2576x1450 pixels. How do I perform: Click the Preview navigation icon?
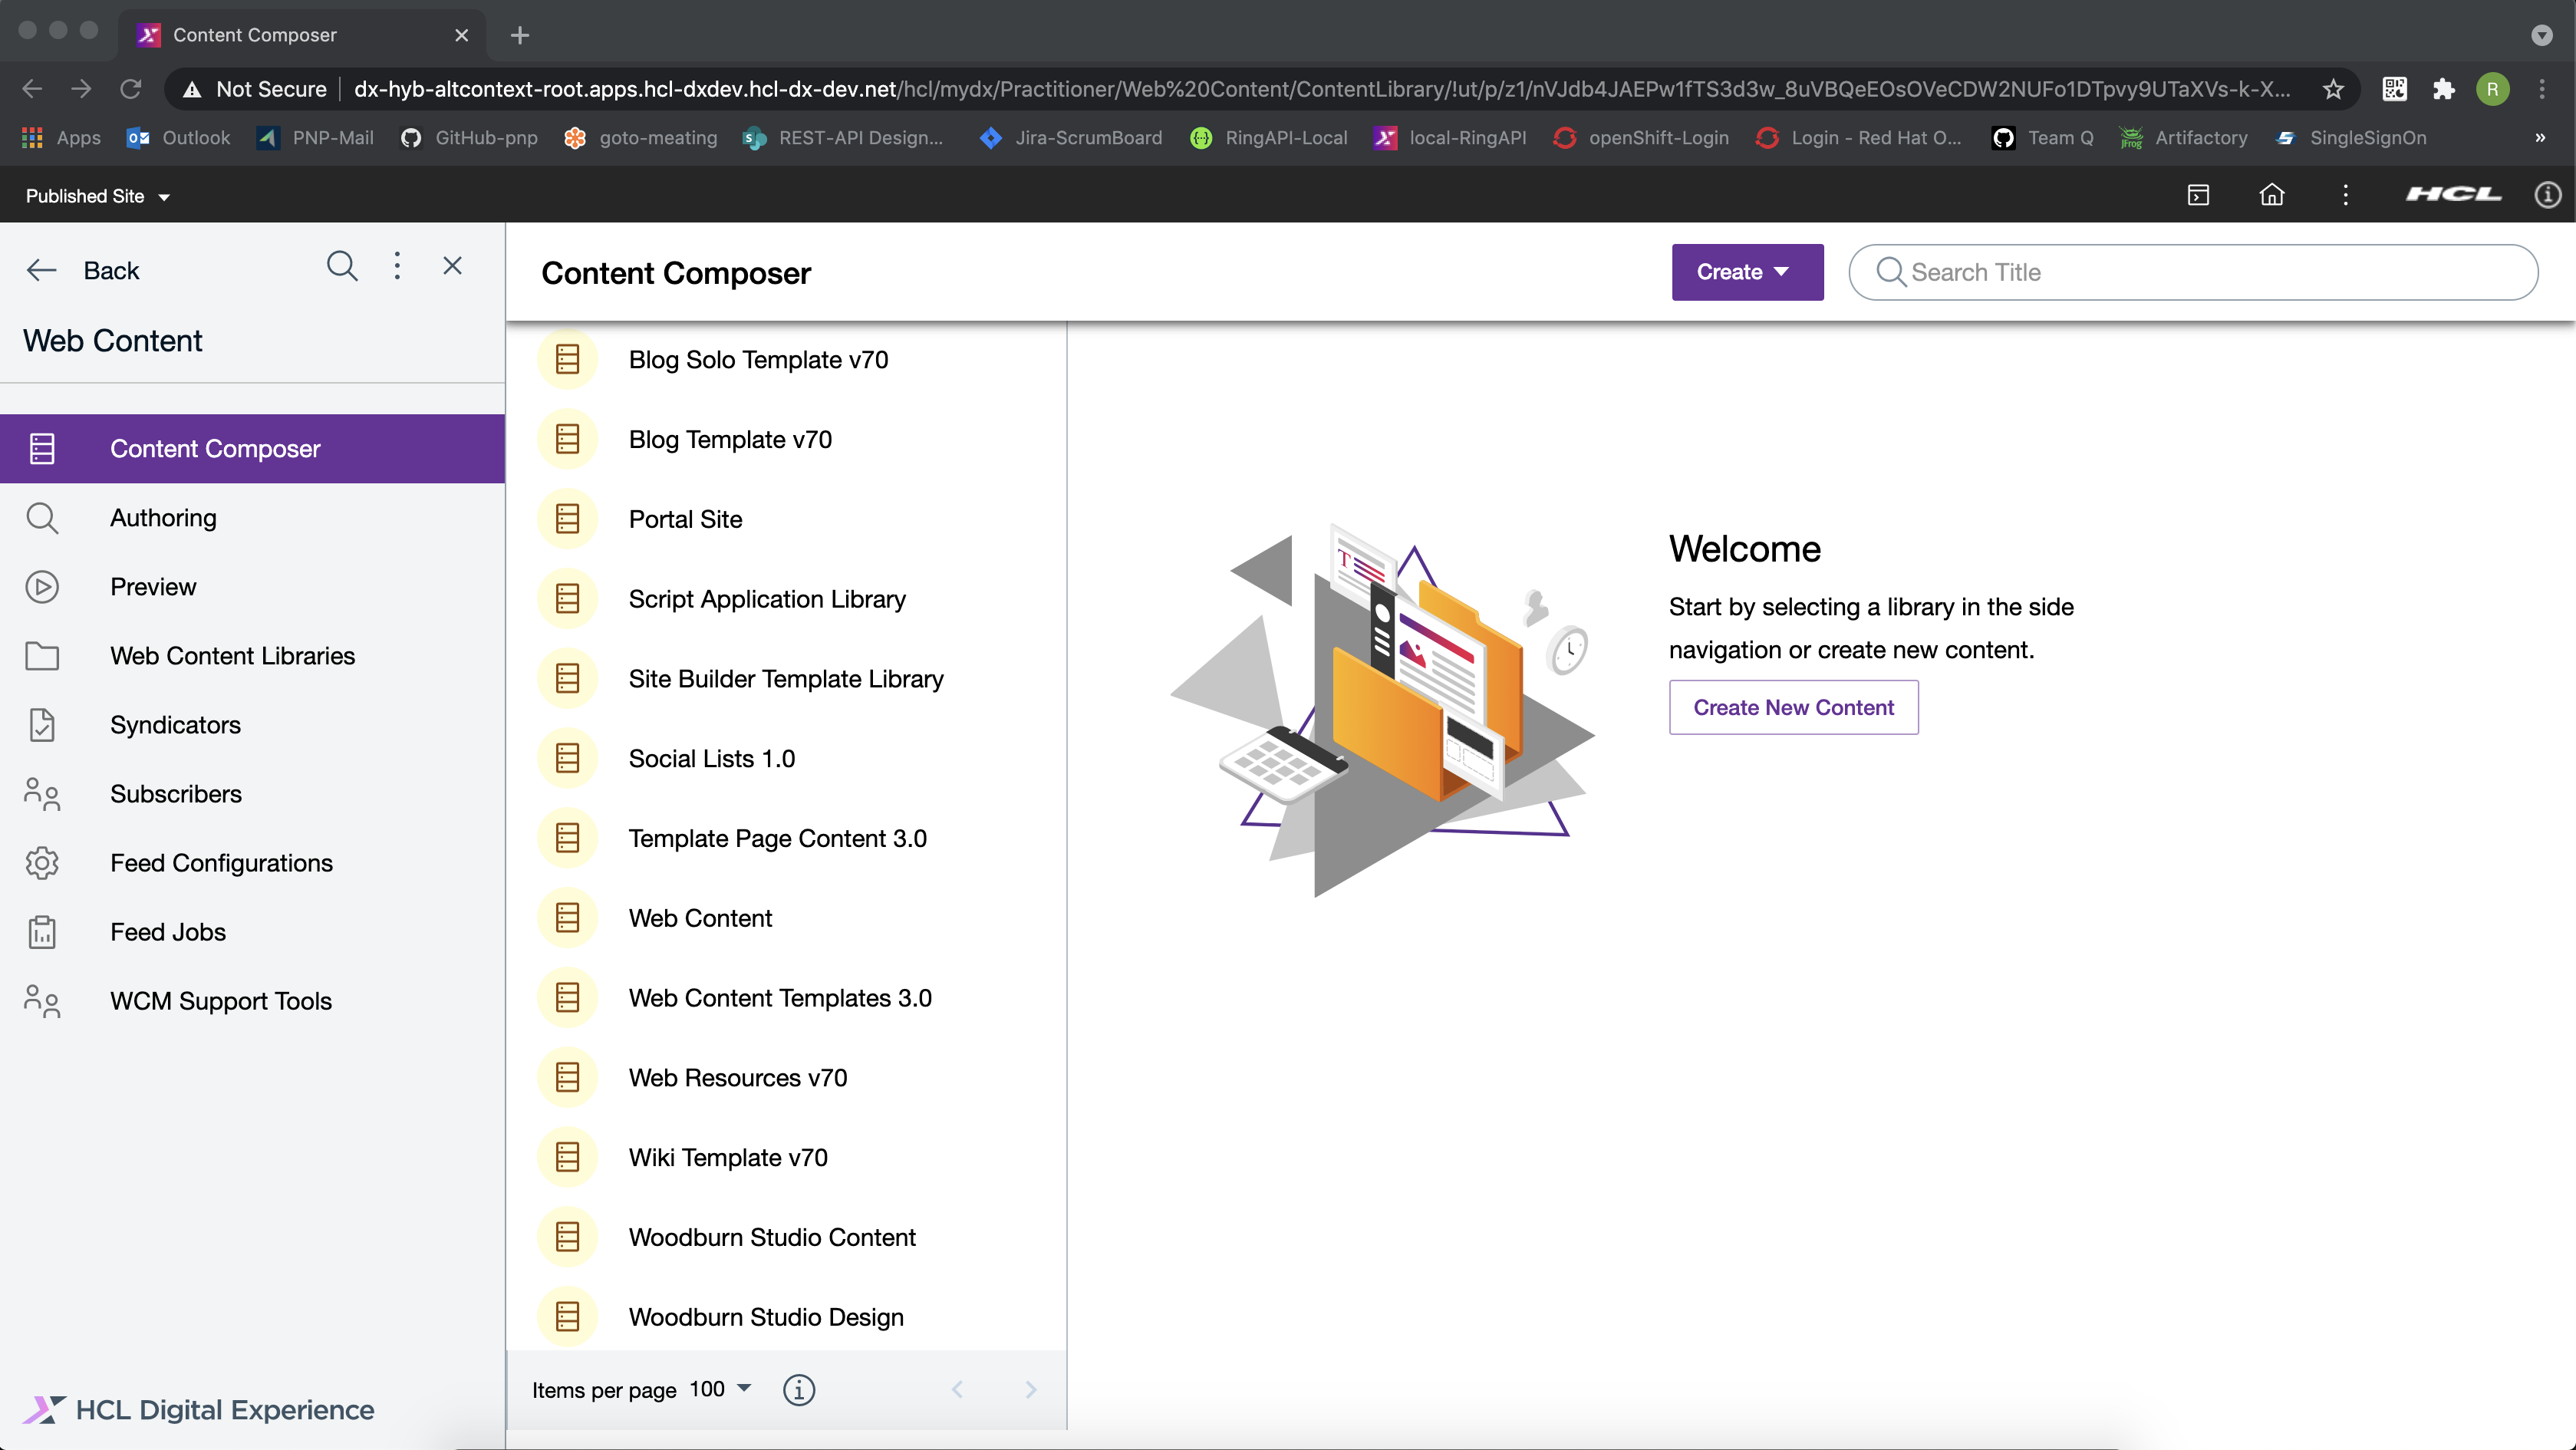tap(41, 586)
